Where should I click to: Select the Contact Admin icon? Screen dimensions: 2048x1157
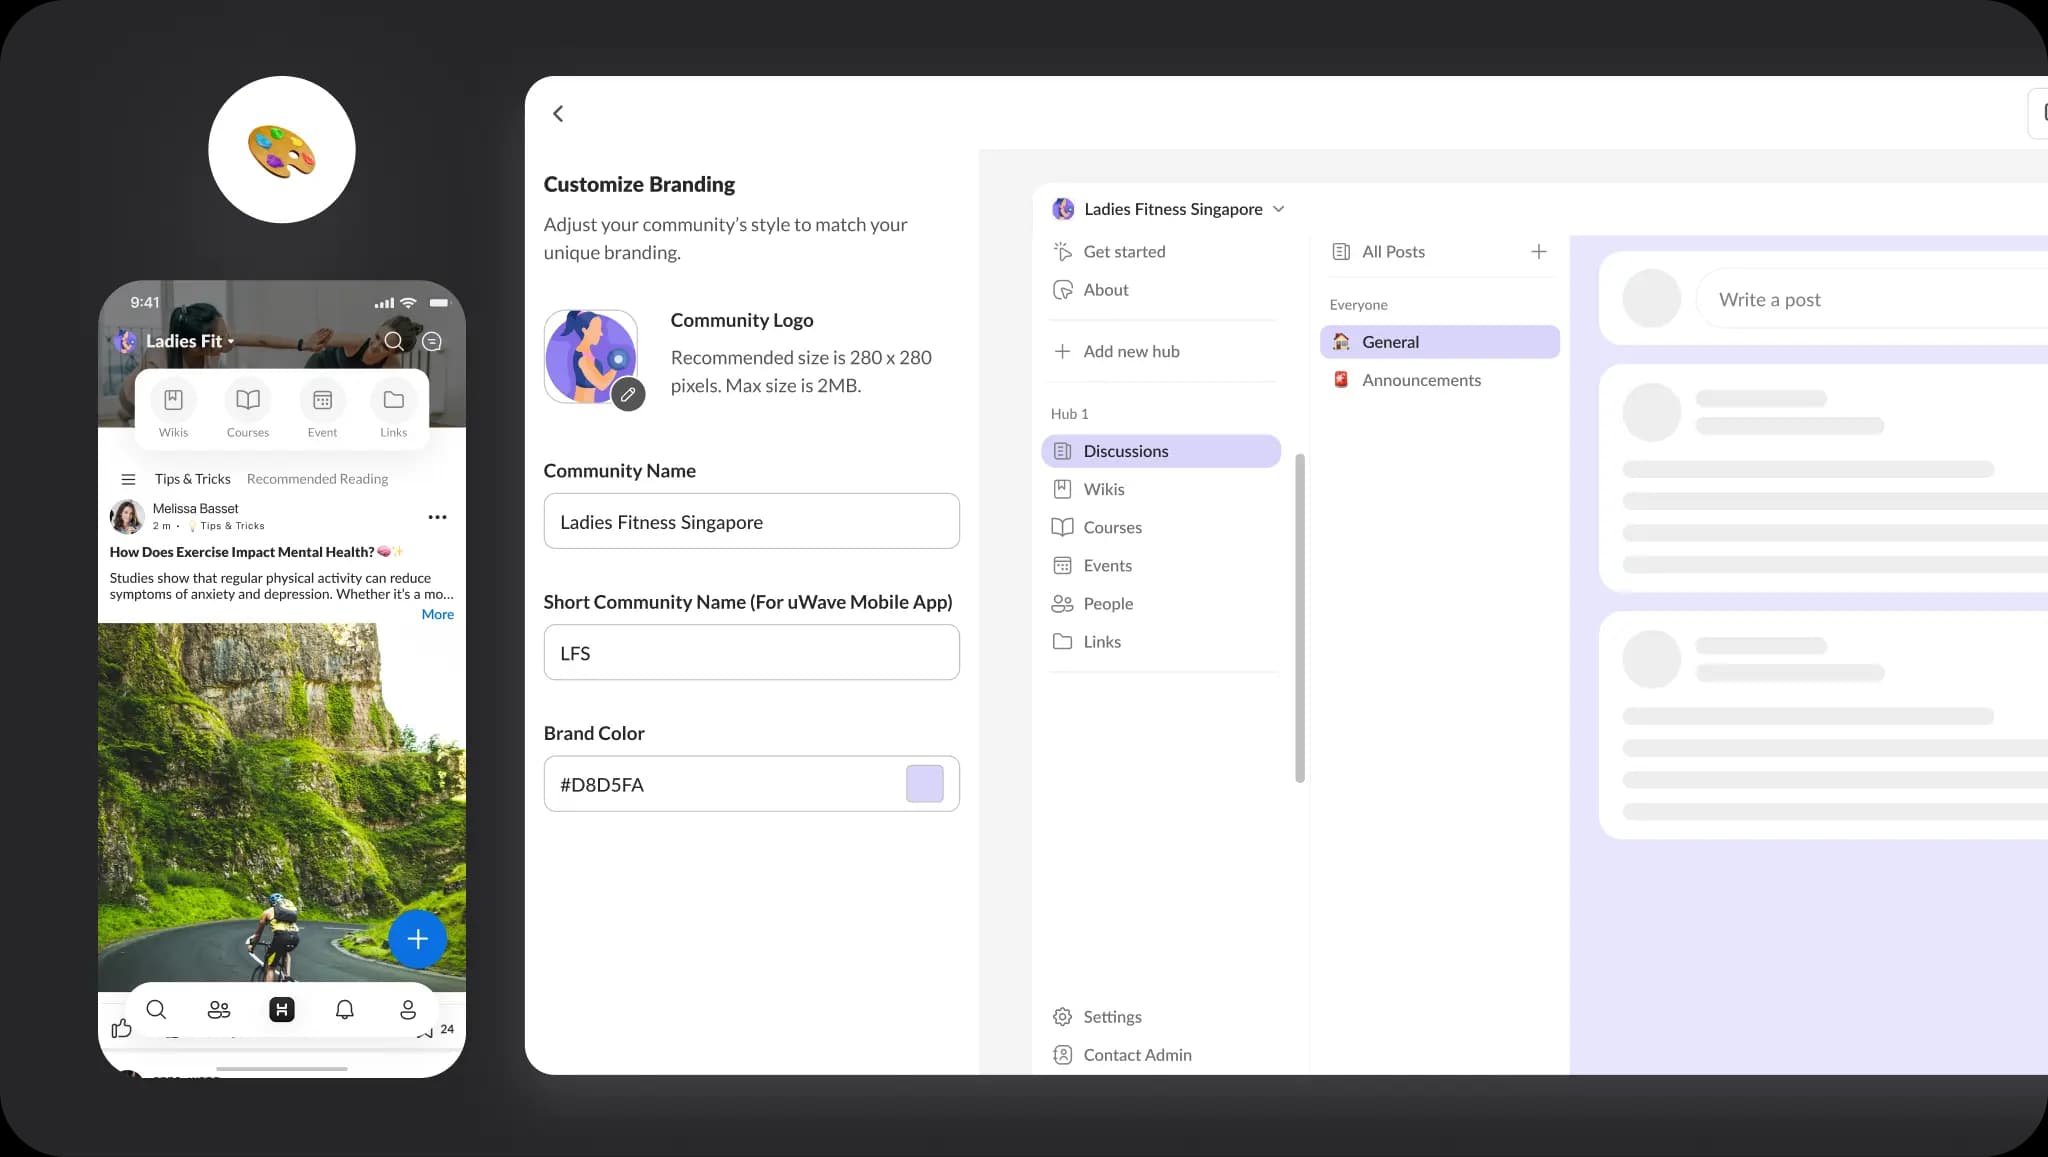1063,1054
